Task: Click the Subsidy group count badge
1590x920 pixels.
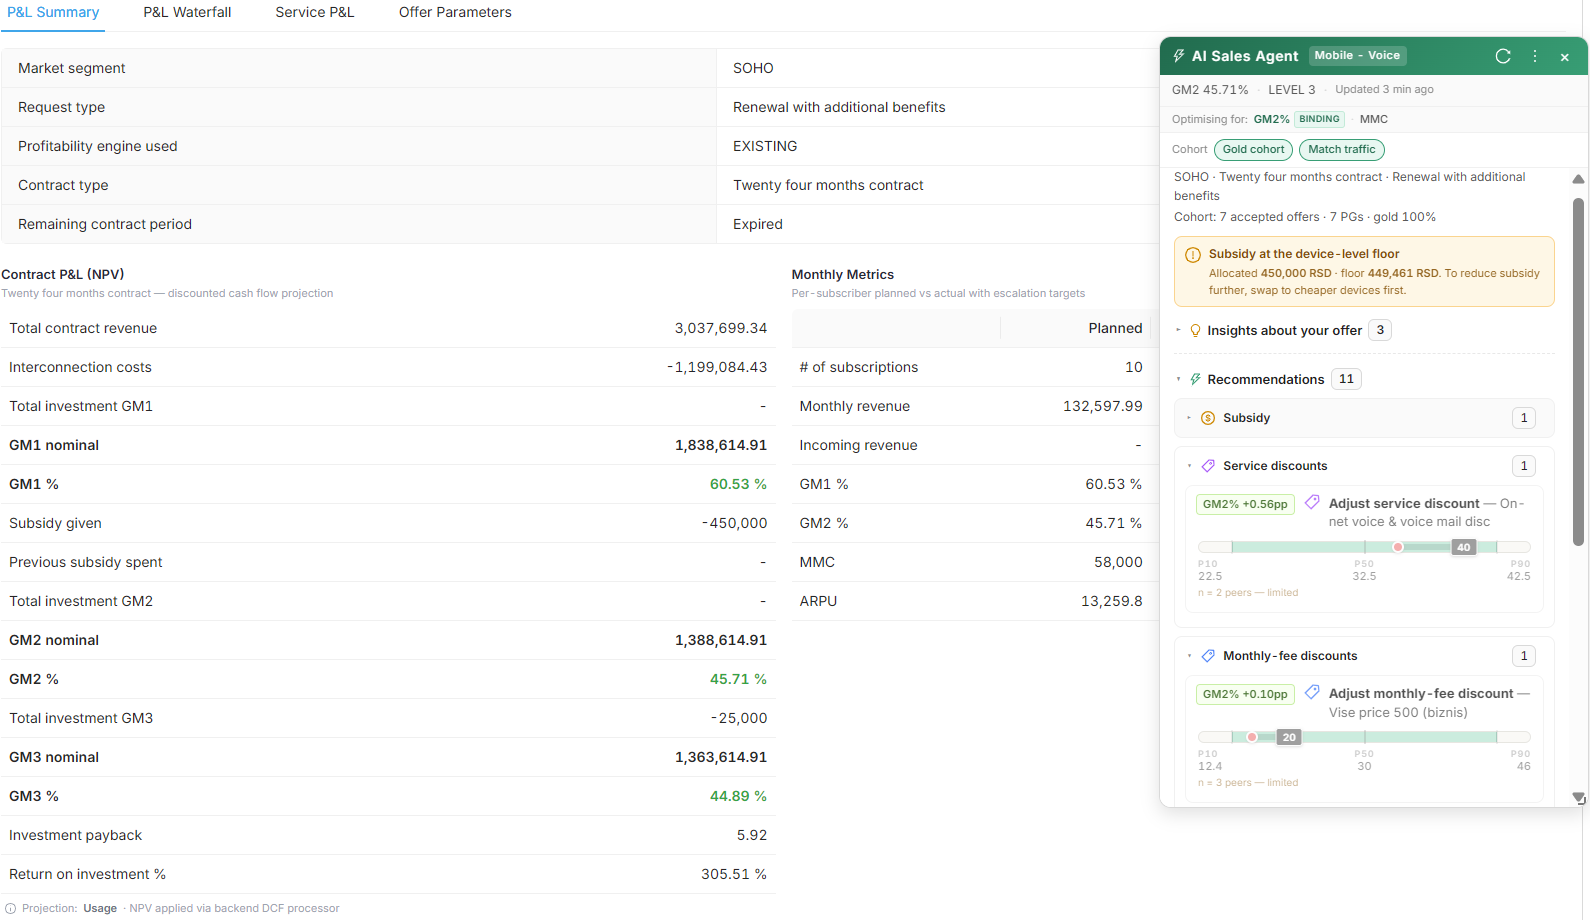Action: pos(1524,418)
